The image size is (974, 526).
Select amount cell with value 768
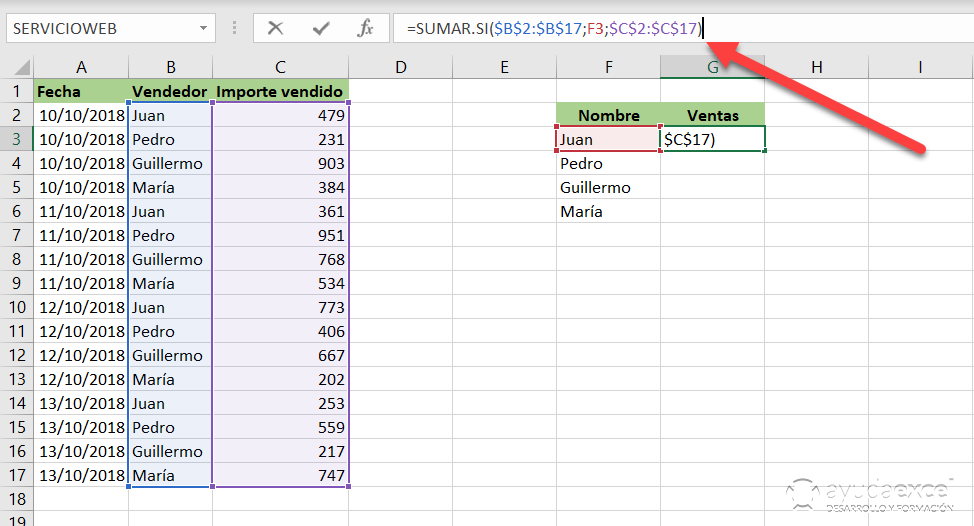point(281,259)
